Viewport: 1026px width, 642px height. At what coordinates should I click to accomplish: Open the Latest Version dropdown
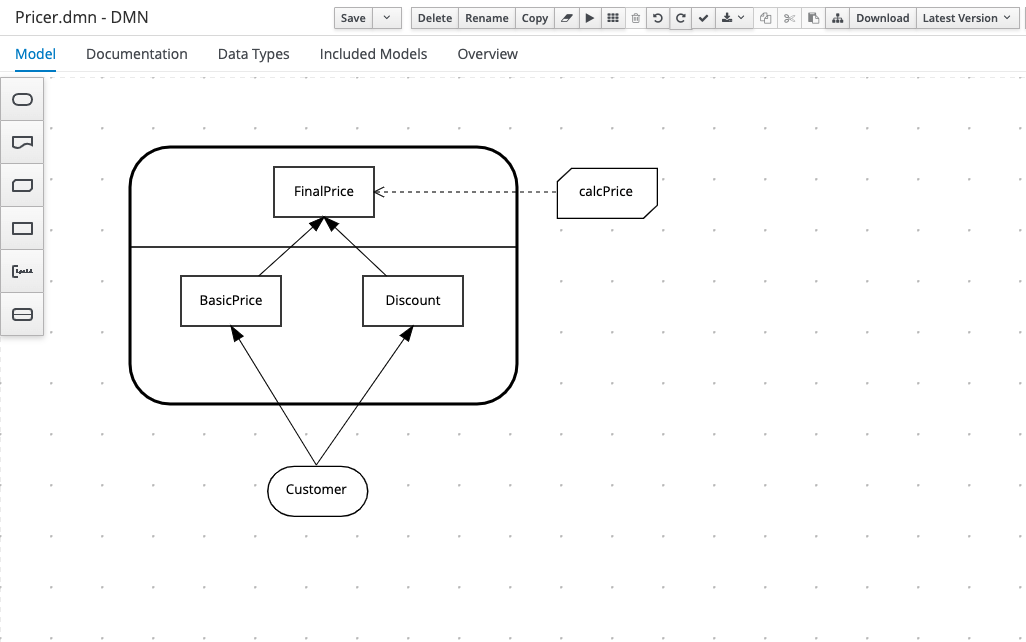click(965, 18)
